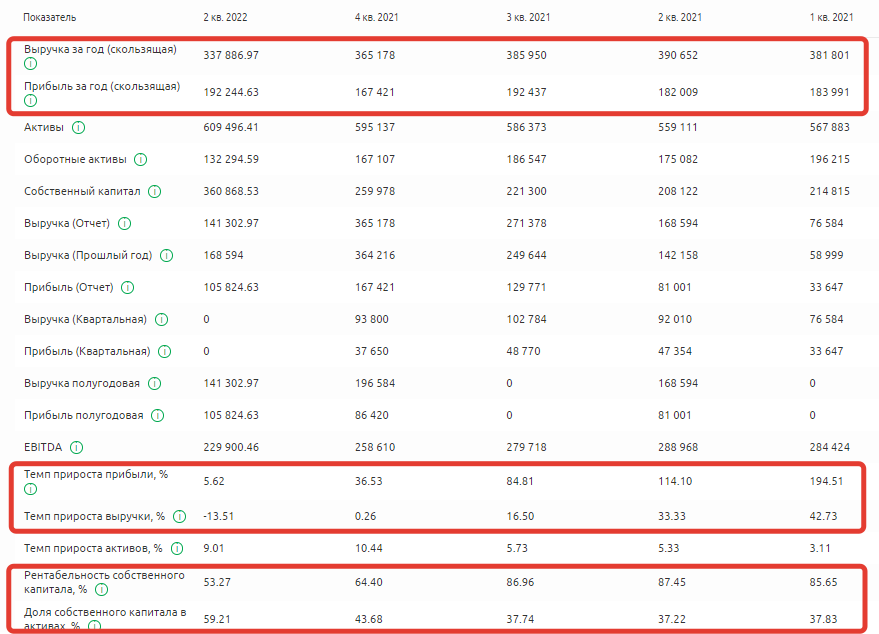Click Активы value 609 496.41
Image resolution: width=879 pixels, height=634 pixels.
(x=231, y=128)
